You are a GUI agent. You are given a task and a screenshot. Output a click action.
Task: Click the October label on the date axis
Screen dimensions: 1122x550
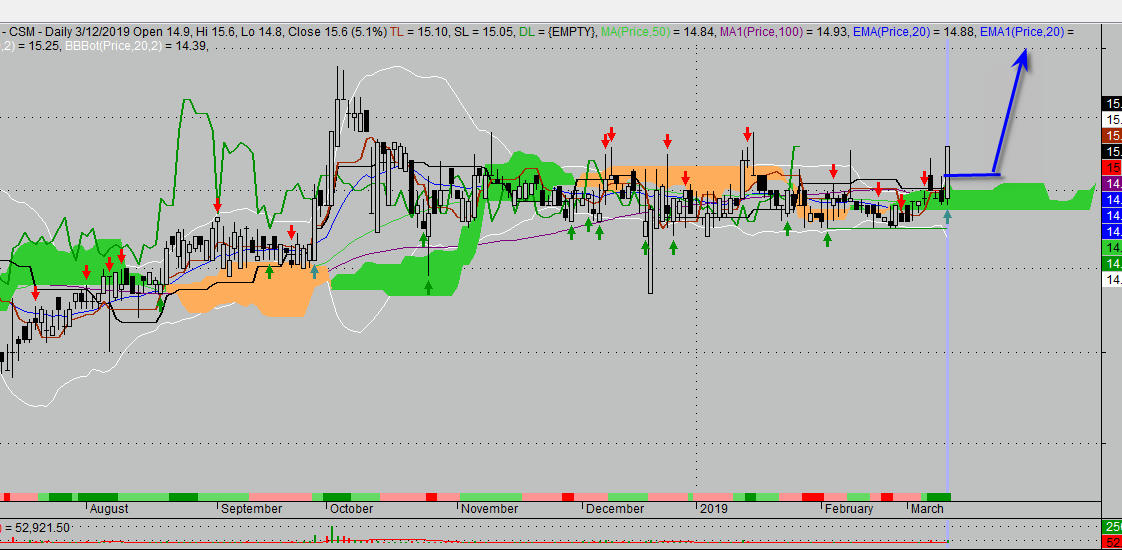[x=351, y=508]
